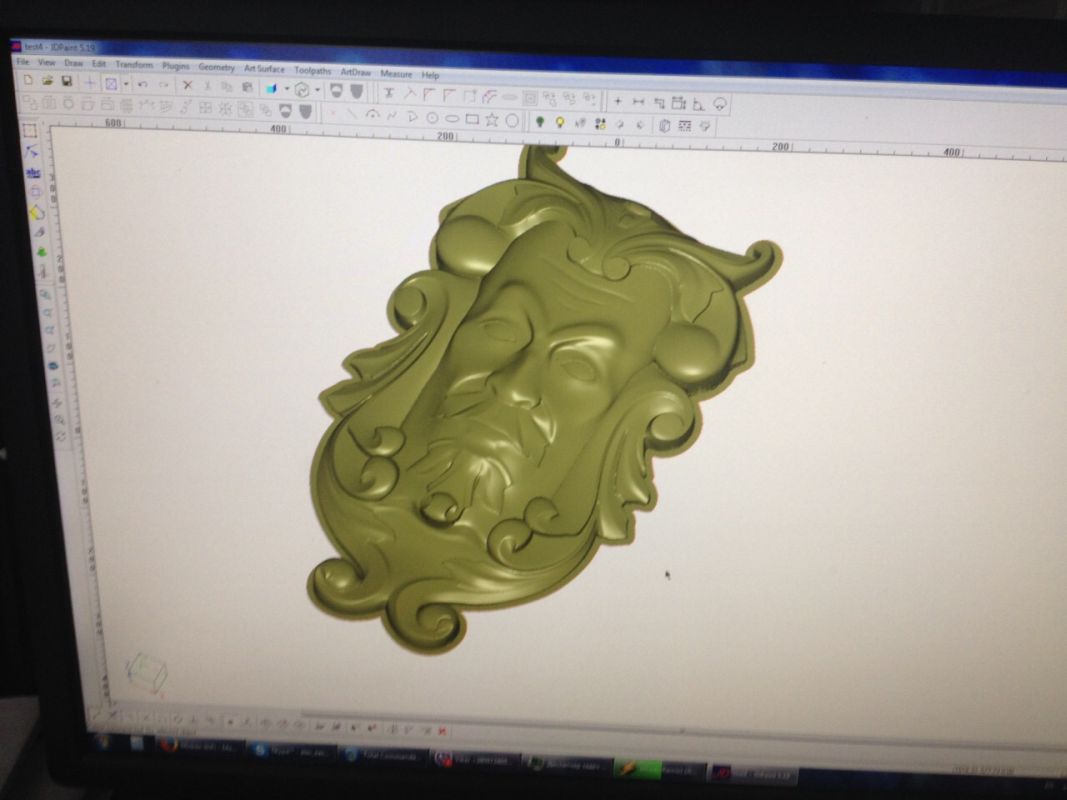Select the Arc drawing tool
1067x800 pixels.
[372, 115]
